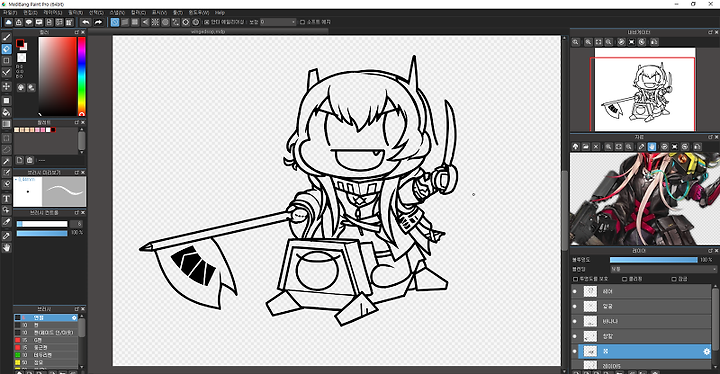The image size is (720, 374).
Task: Select the Magic Wand tool
Action: pyautogui.click(x=6, y=161)
